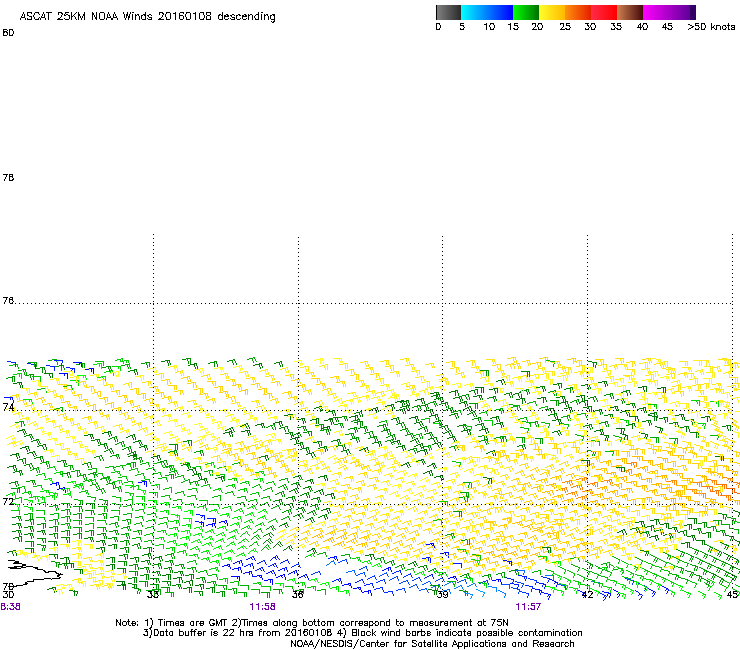
Task: Click the 74 latitude axis label
Action: click(8, 407)
